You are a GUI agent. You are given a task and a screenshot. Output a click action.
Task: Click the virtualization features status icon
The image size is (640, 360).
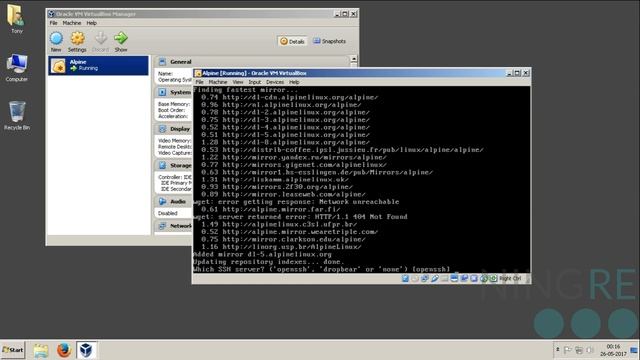click(474, 278)
